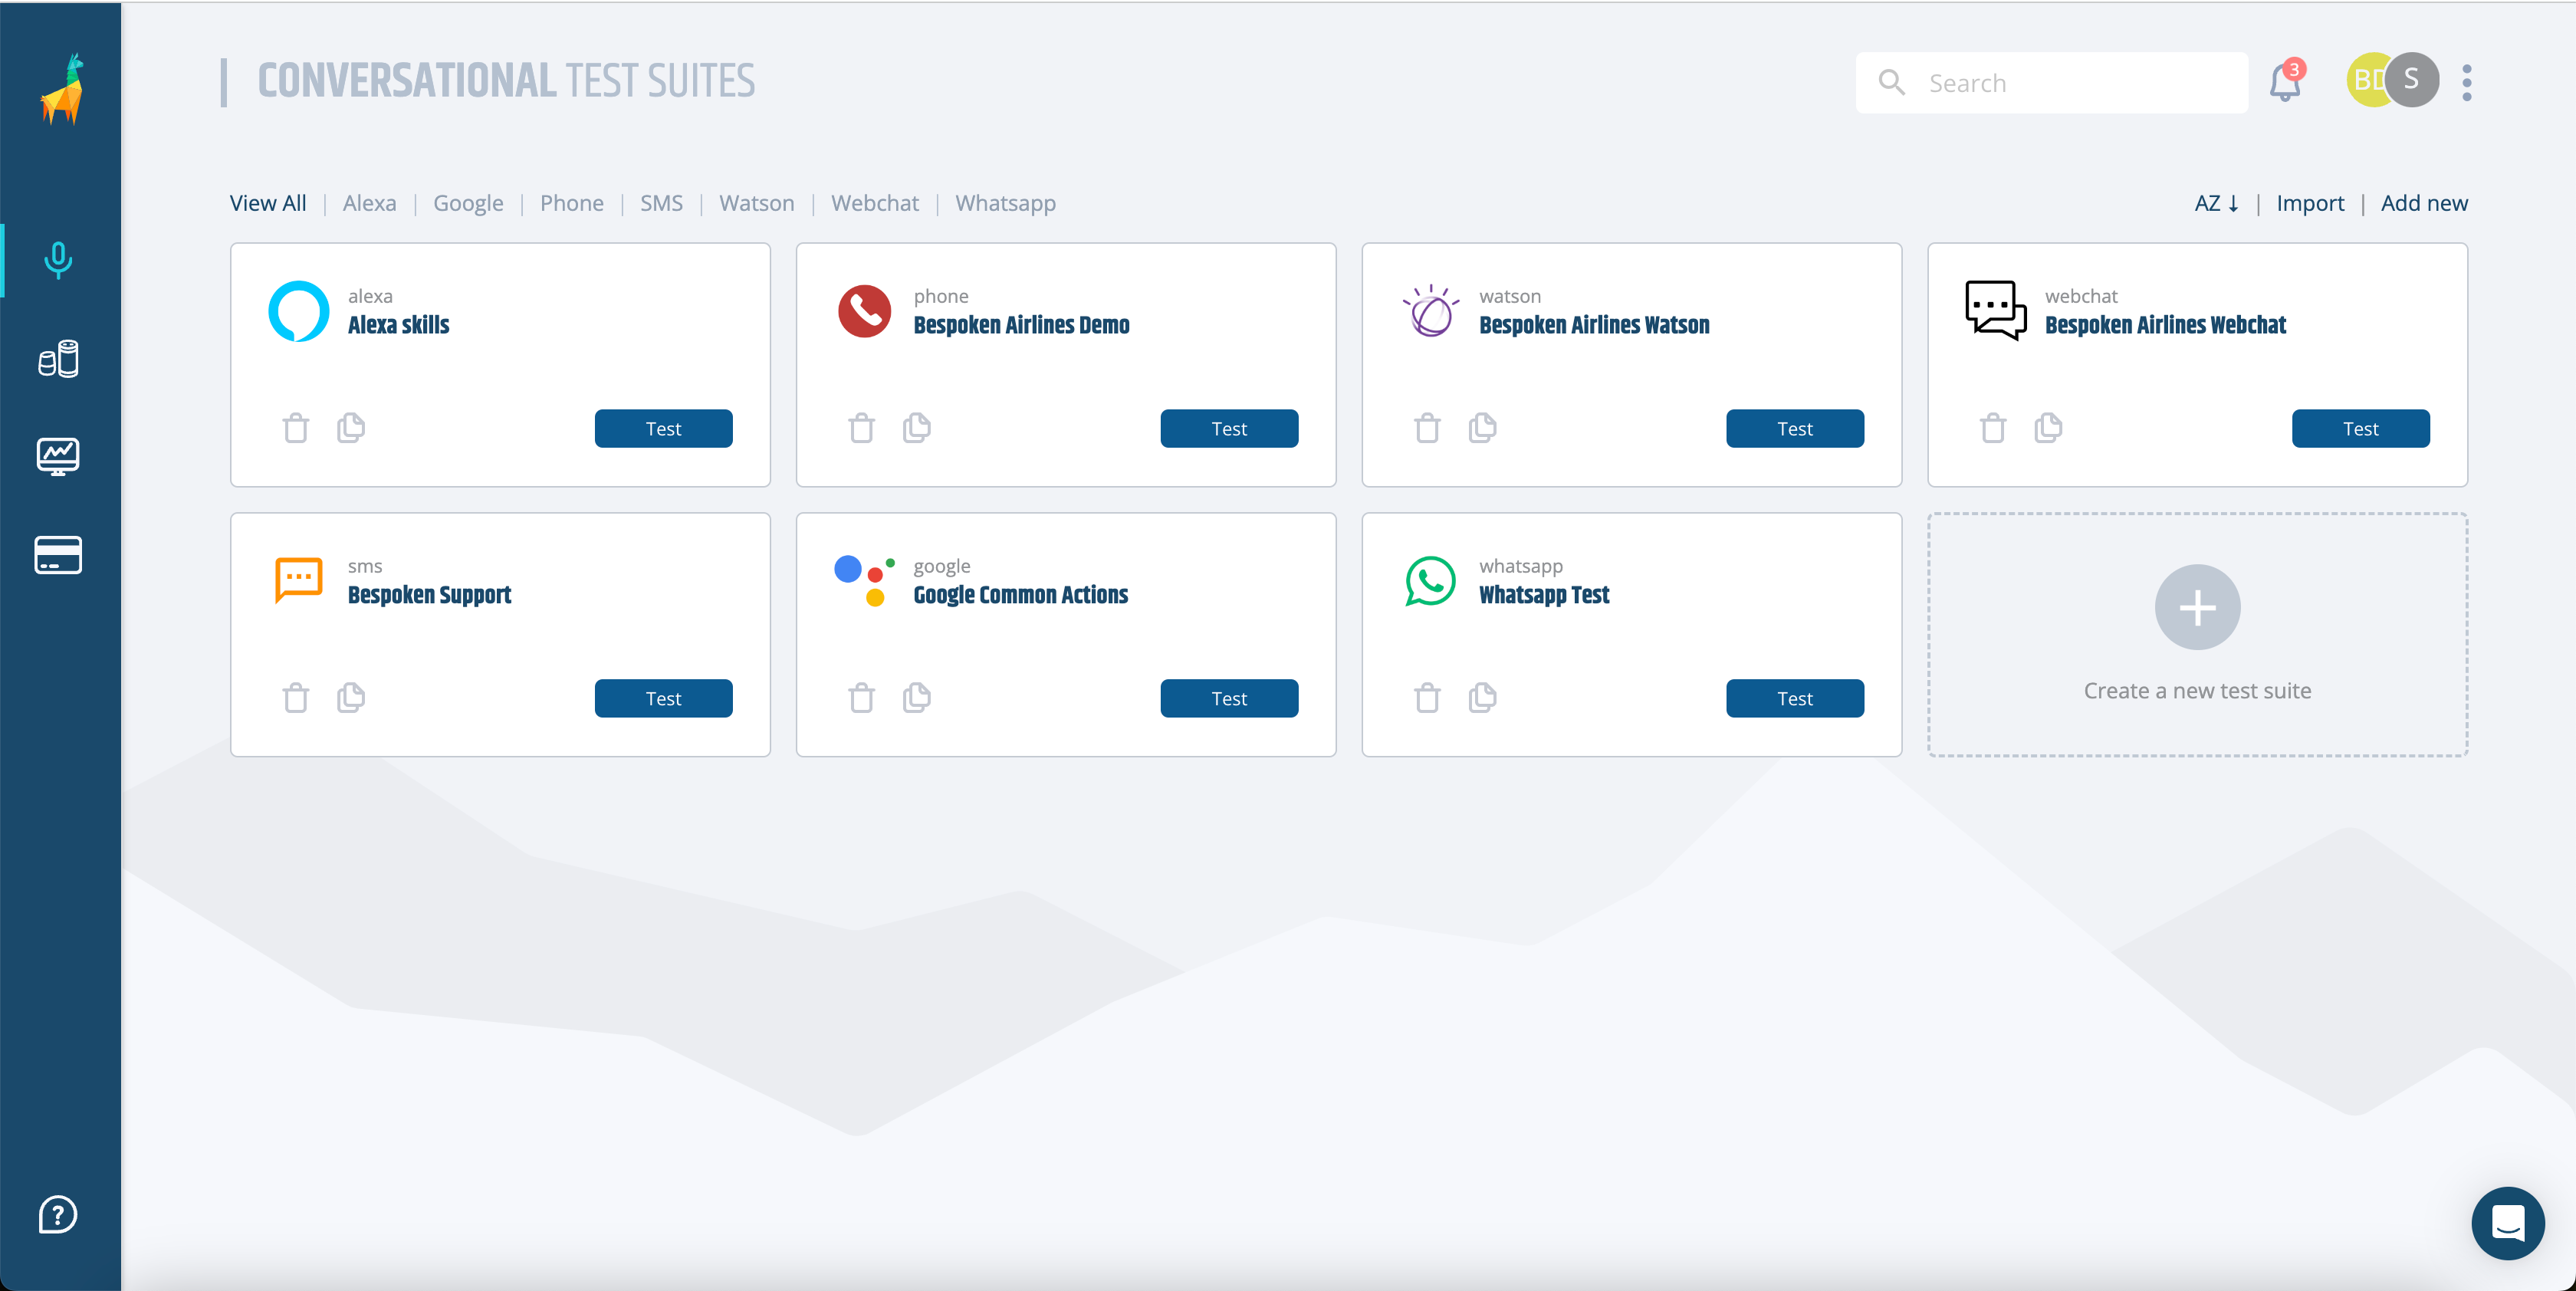Open the monitoring chart sidebar icon
Screen dimensions: 2576x1291
tap(58, 457)
